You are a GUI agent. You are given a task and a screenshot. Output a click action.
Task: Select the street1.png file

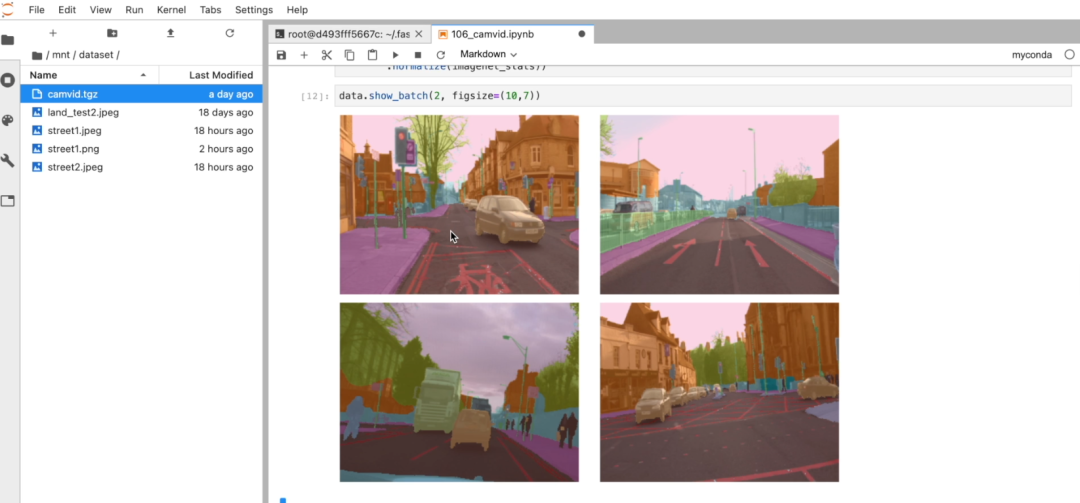point(73,149)
